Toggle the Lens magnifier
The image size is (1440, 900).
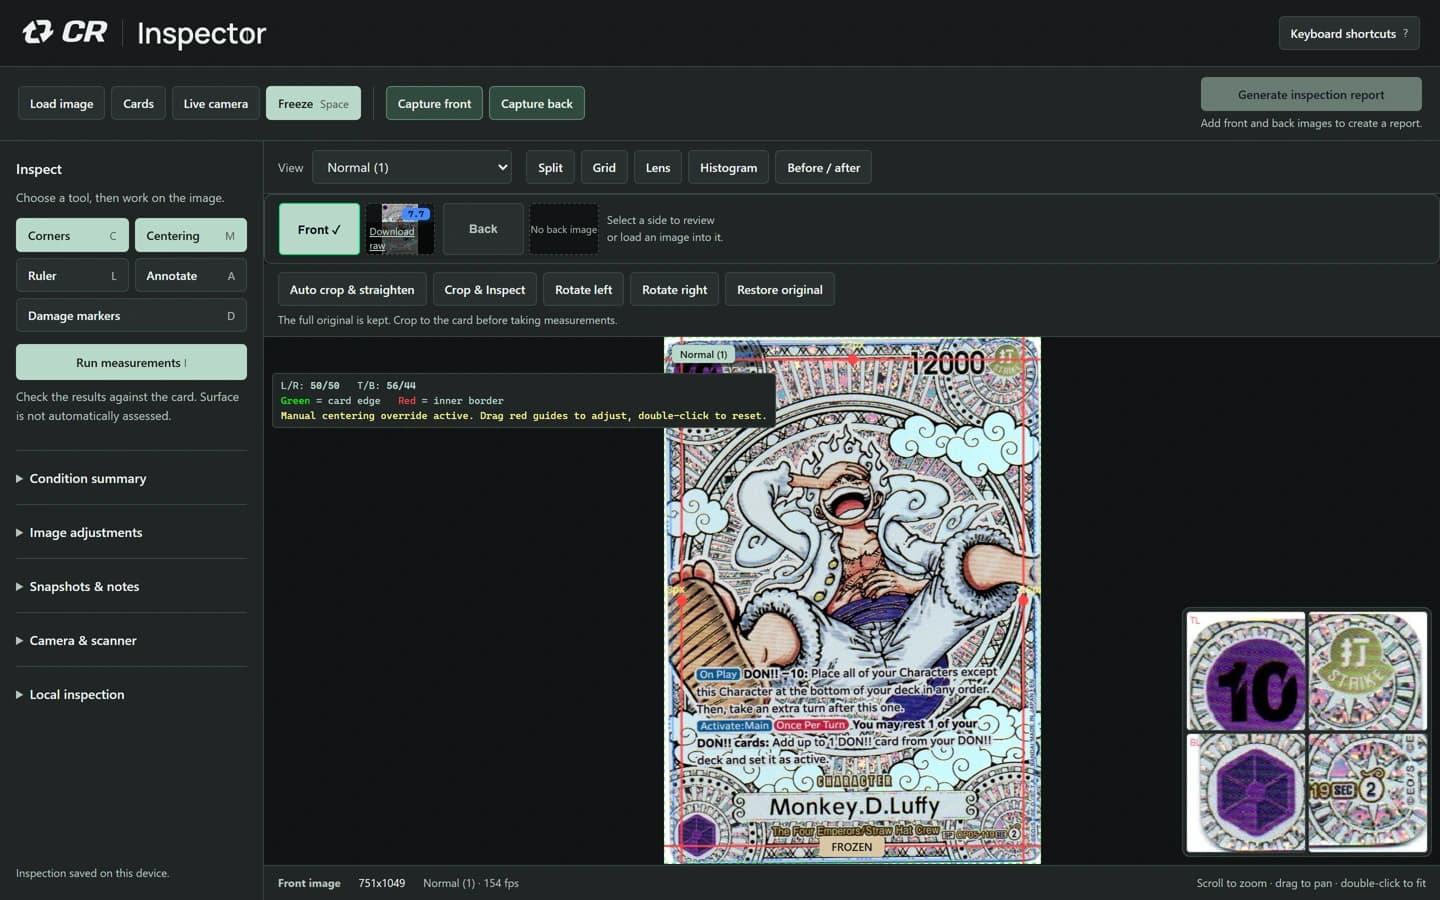click(x=658, y=167)
